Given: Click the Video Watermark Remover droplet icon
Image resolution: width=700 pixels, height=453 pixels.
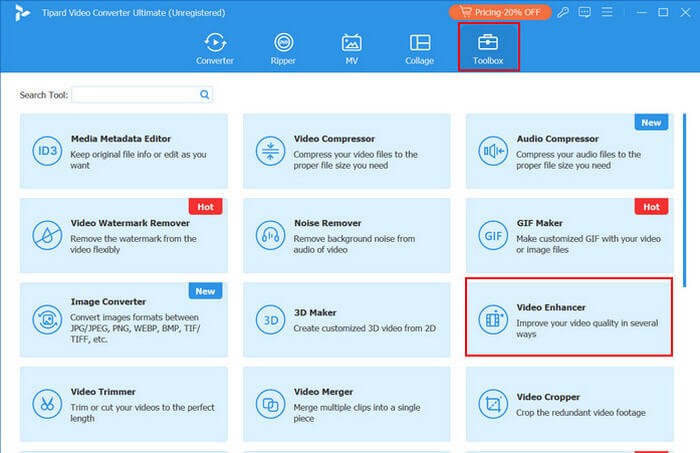Looking at the screenshot, I should (x=47, y=235).
